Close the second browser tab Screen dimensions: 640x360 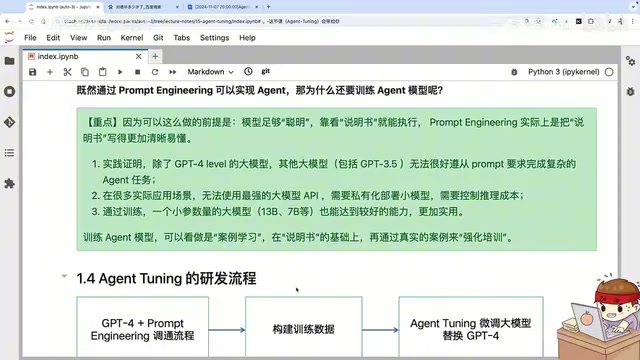pyautogui.click(x=177, y=7)
